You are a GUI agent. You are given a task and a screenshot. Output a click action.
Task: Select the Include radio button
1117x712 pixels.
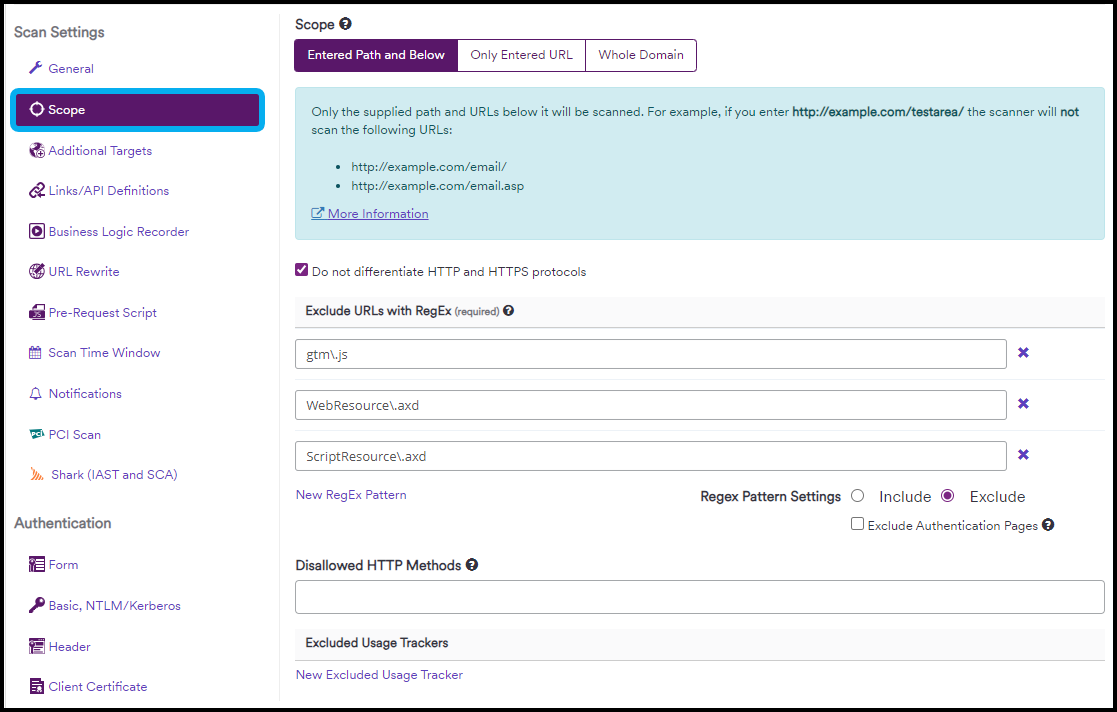point(857,496)
